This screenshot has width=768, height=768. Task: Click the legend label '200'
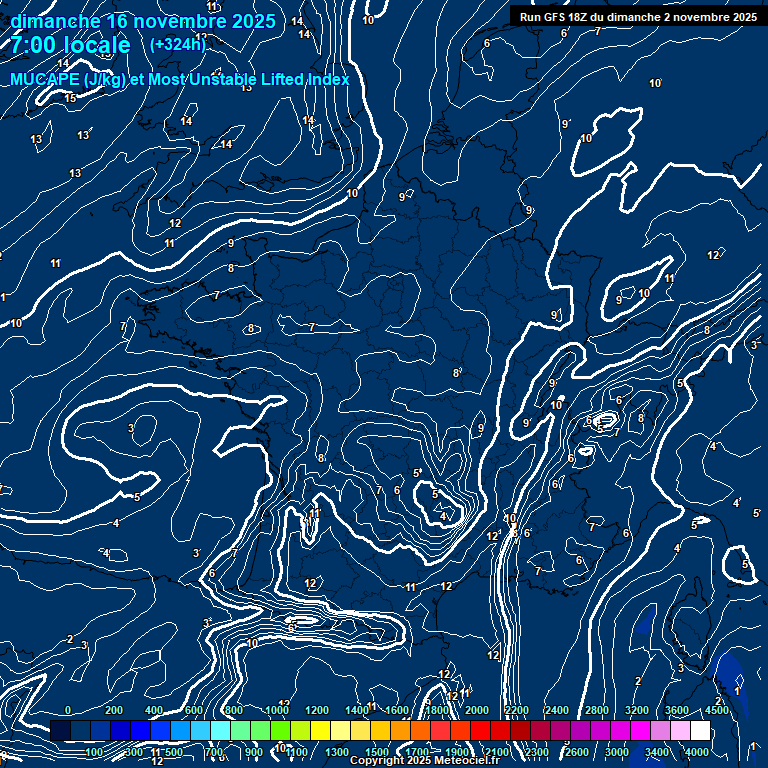(x=114, y=710)
